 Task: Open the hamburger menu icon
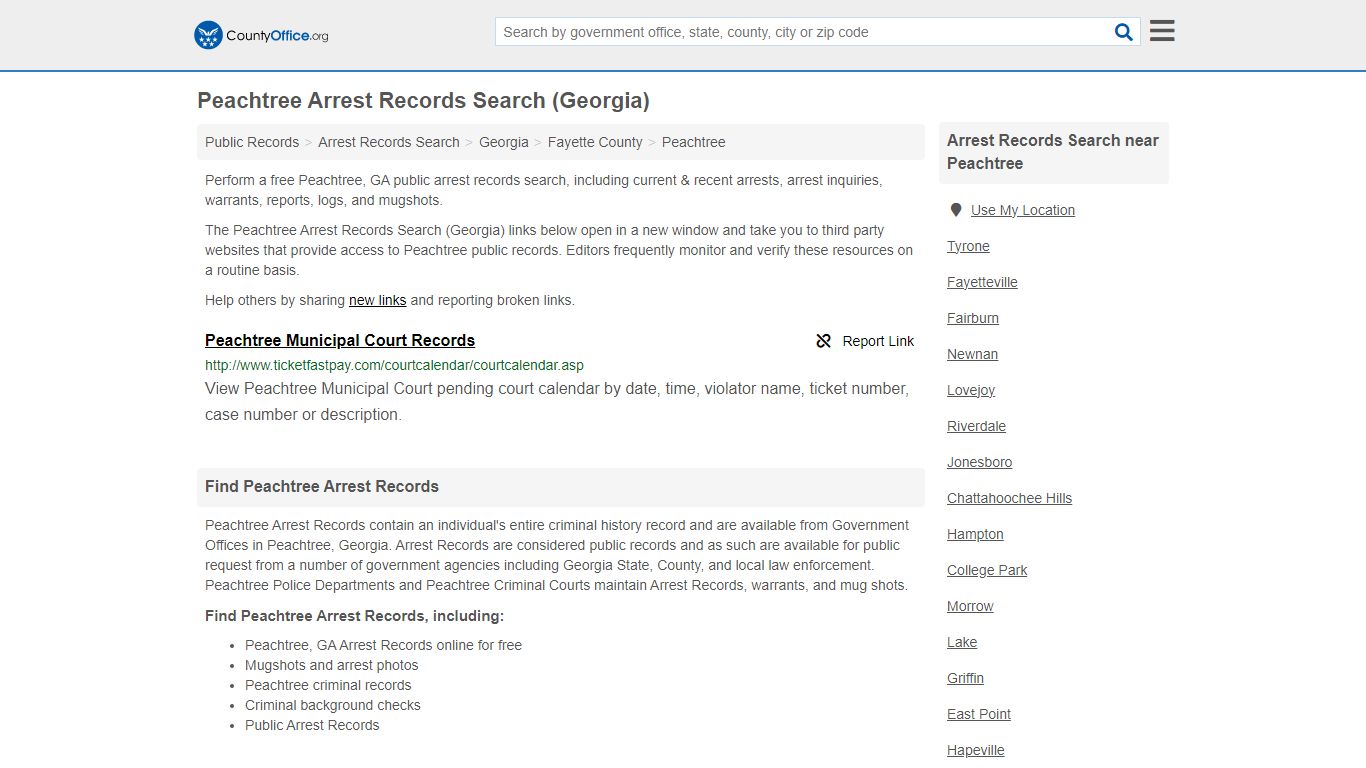(1162, 31)
